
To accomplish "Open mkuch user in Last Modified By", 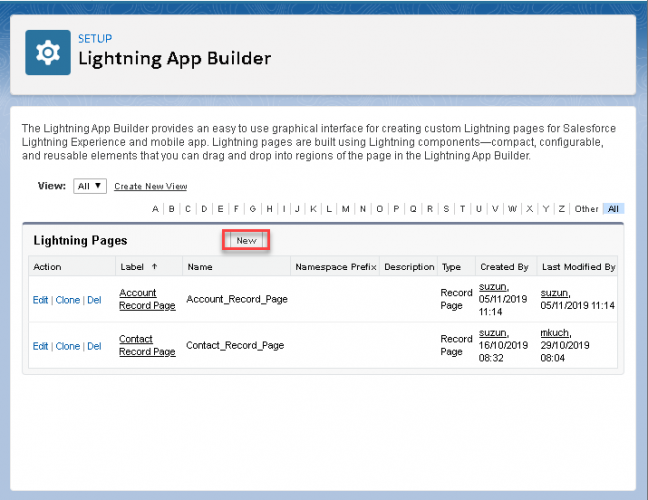I will [x=554, y=333].
